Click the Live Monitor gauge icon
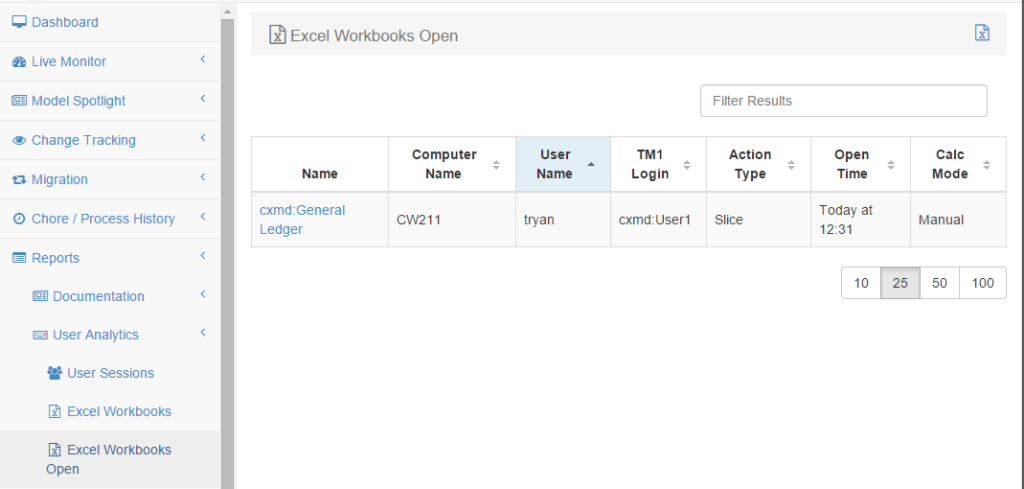The width and height of the screenshot is (1024, 489). tap(19, 62)
